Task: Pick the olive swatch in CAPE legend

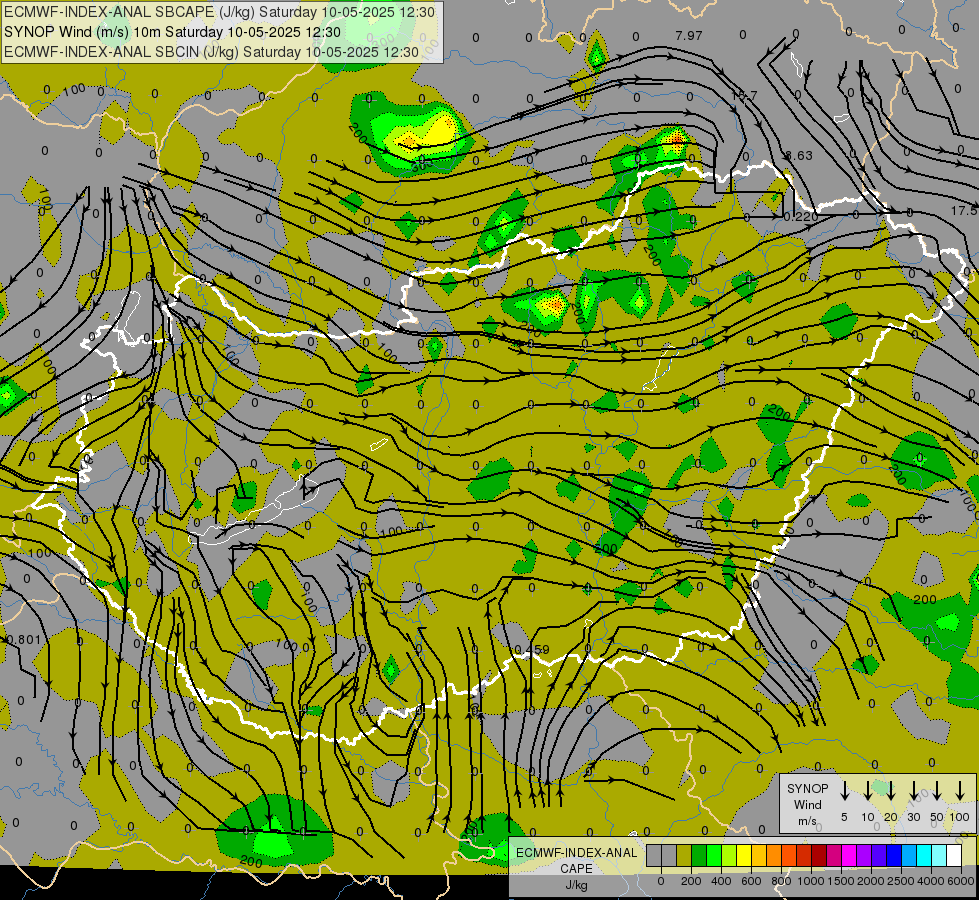Action: [684, 855]
